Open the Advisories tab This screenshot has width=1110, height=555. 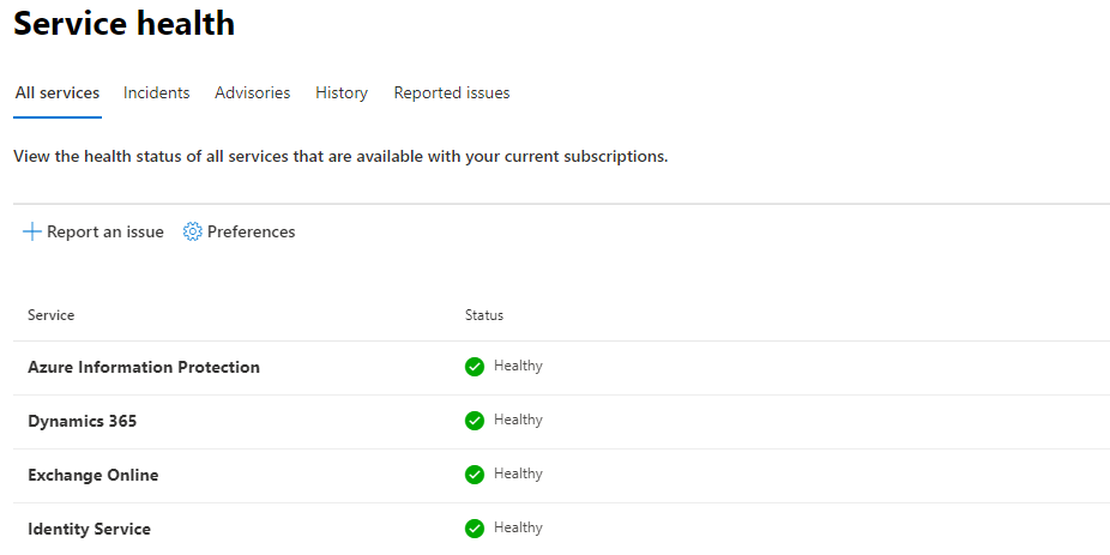pos(253,93)
